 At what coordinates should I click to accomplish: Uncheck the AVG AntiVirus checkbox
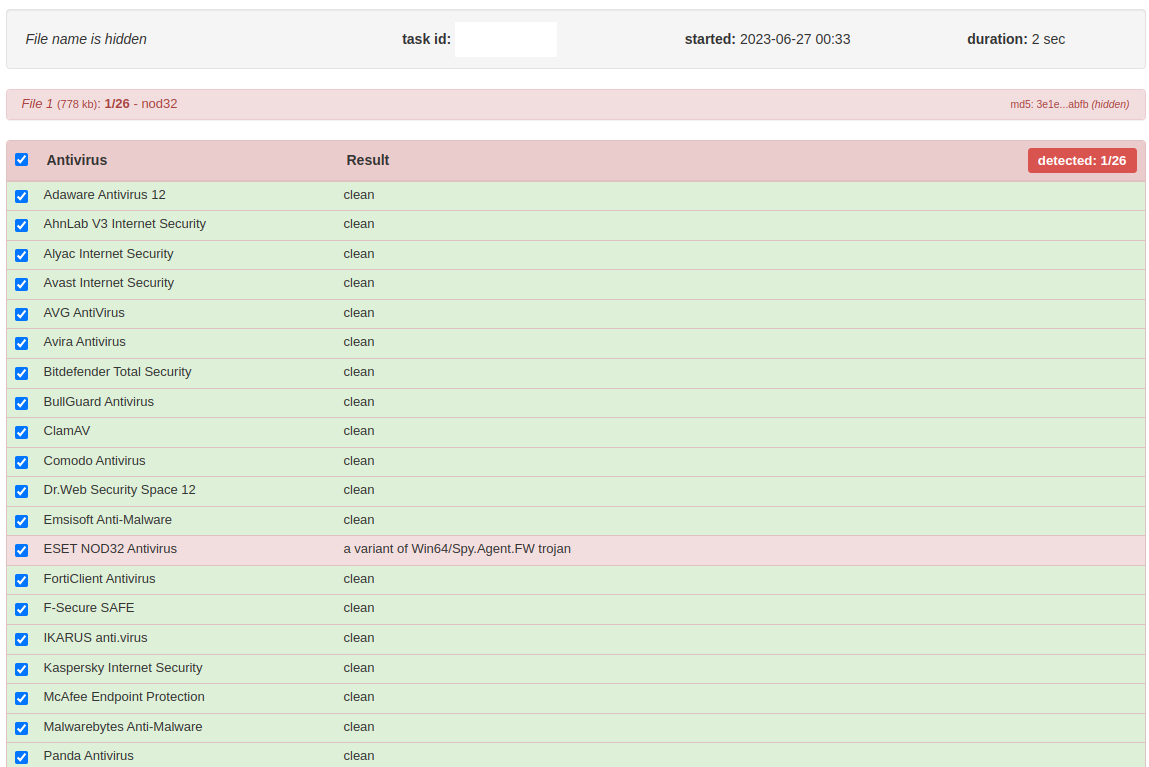coord(22,314)
